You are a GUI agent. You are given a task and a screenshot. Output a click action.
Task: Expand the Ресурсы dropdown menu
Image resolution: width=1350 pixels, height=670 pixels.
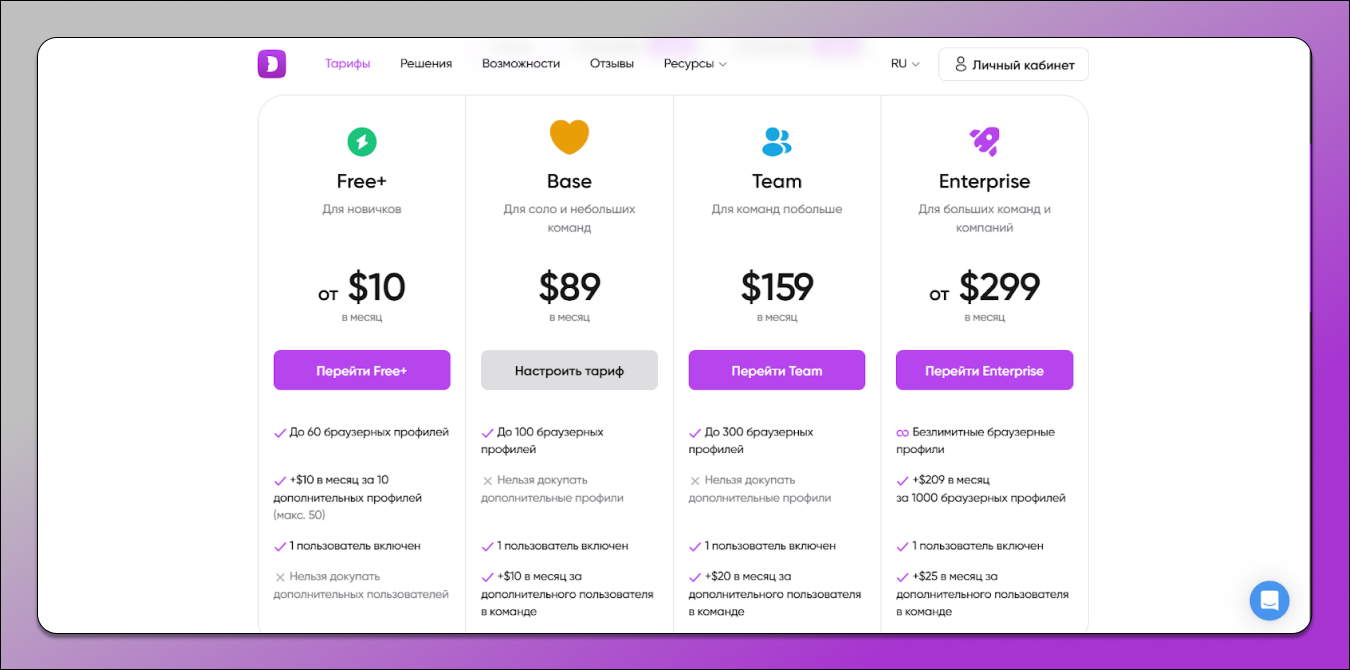695,64
